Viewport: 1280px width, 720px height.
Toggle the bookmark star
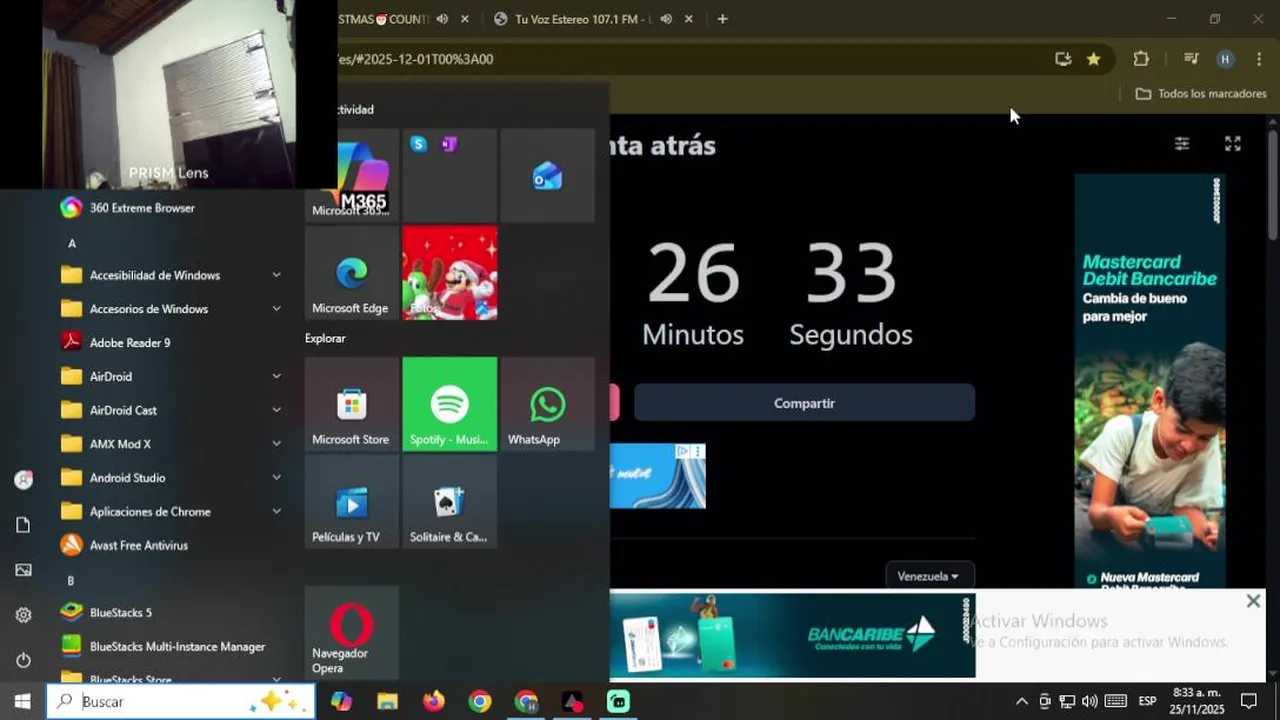(1094, 59)
